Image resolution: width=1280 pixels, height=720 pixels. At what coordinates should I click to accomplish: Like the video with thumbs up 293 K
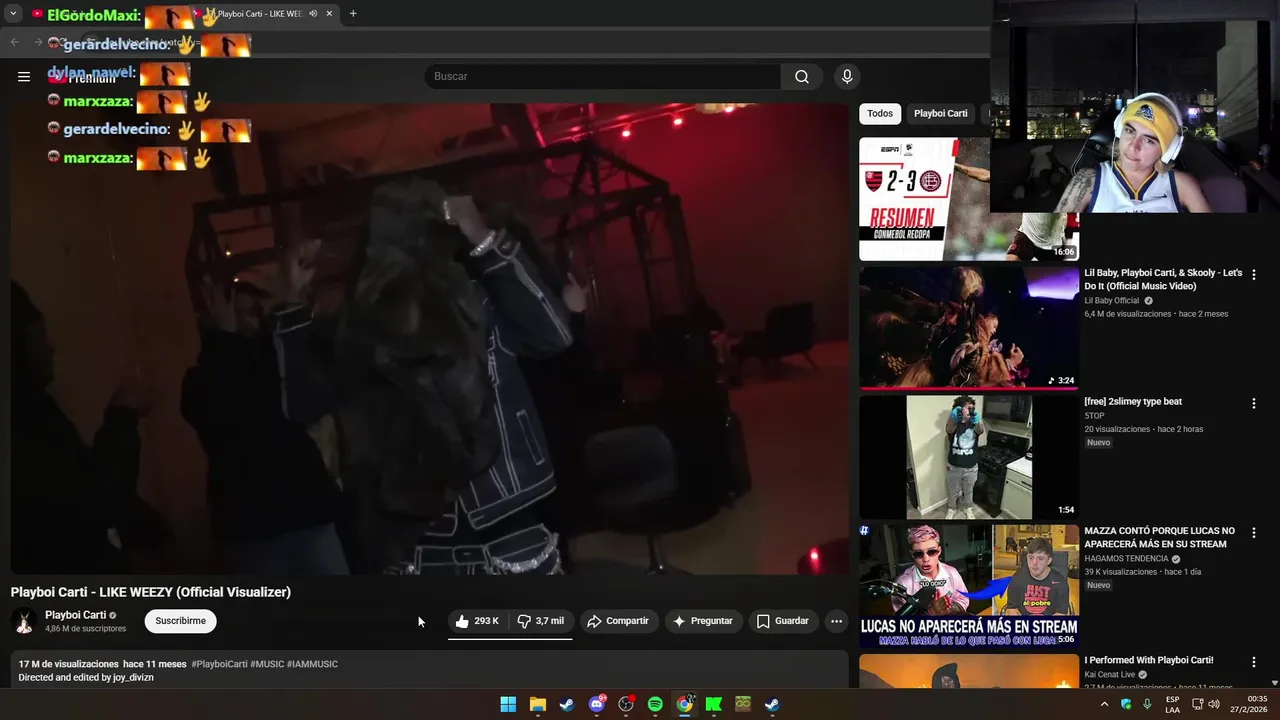pos(477,621)
